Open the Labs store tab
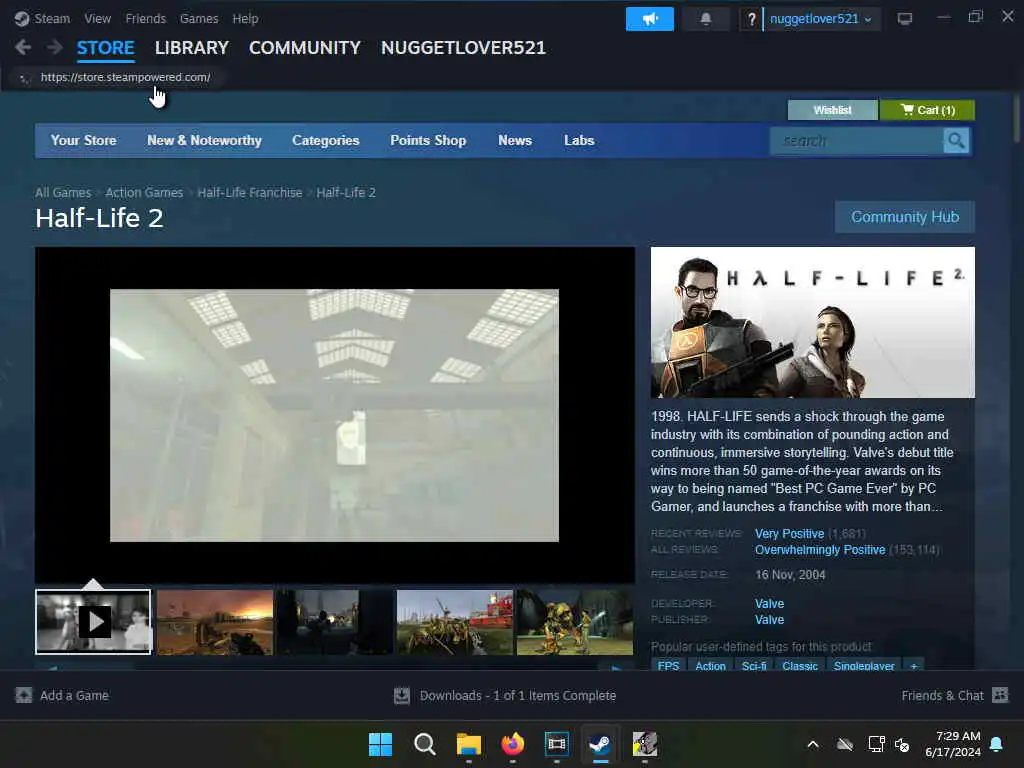The height and width of the screenshot is (768, 1024). 579,140
